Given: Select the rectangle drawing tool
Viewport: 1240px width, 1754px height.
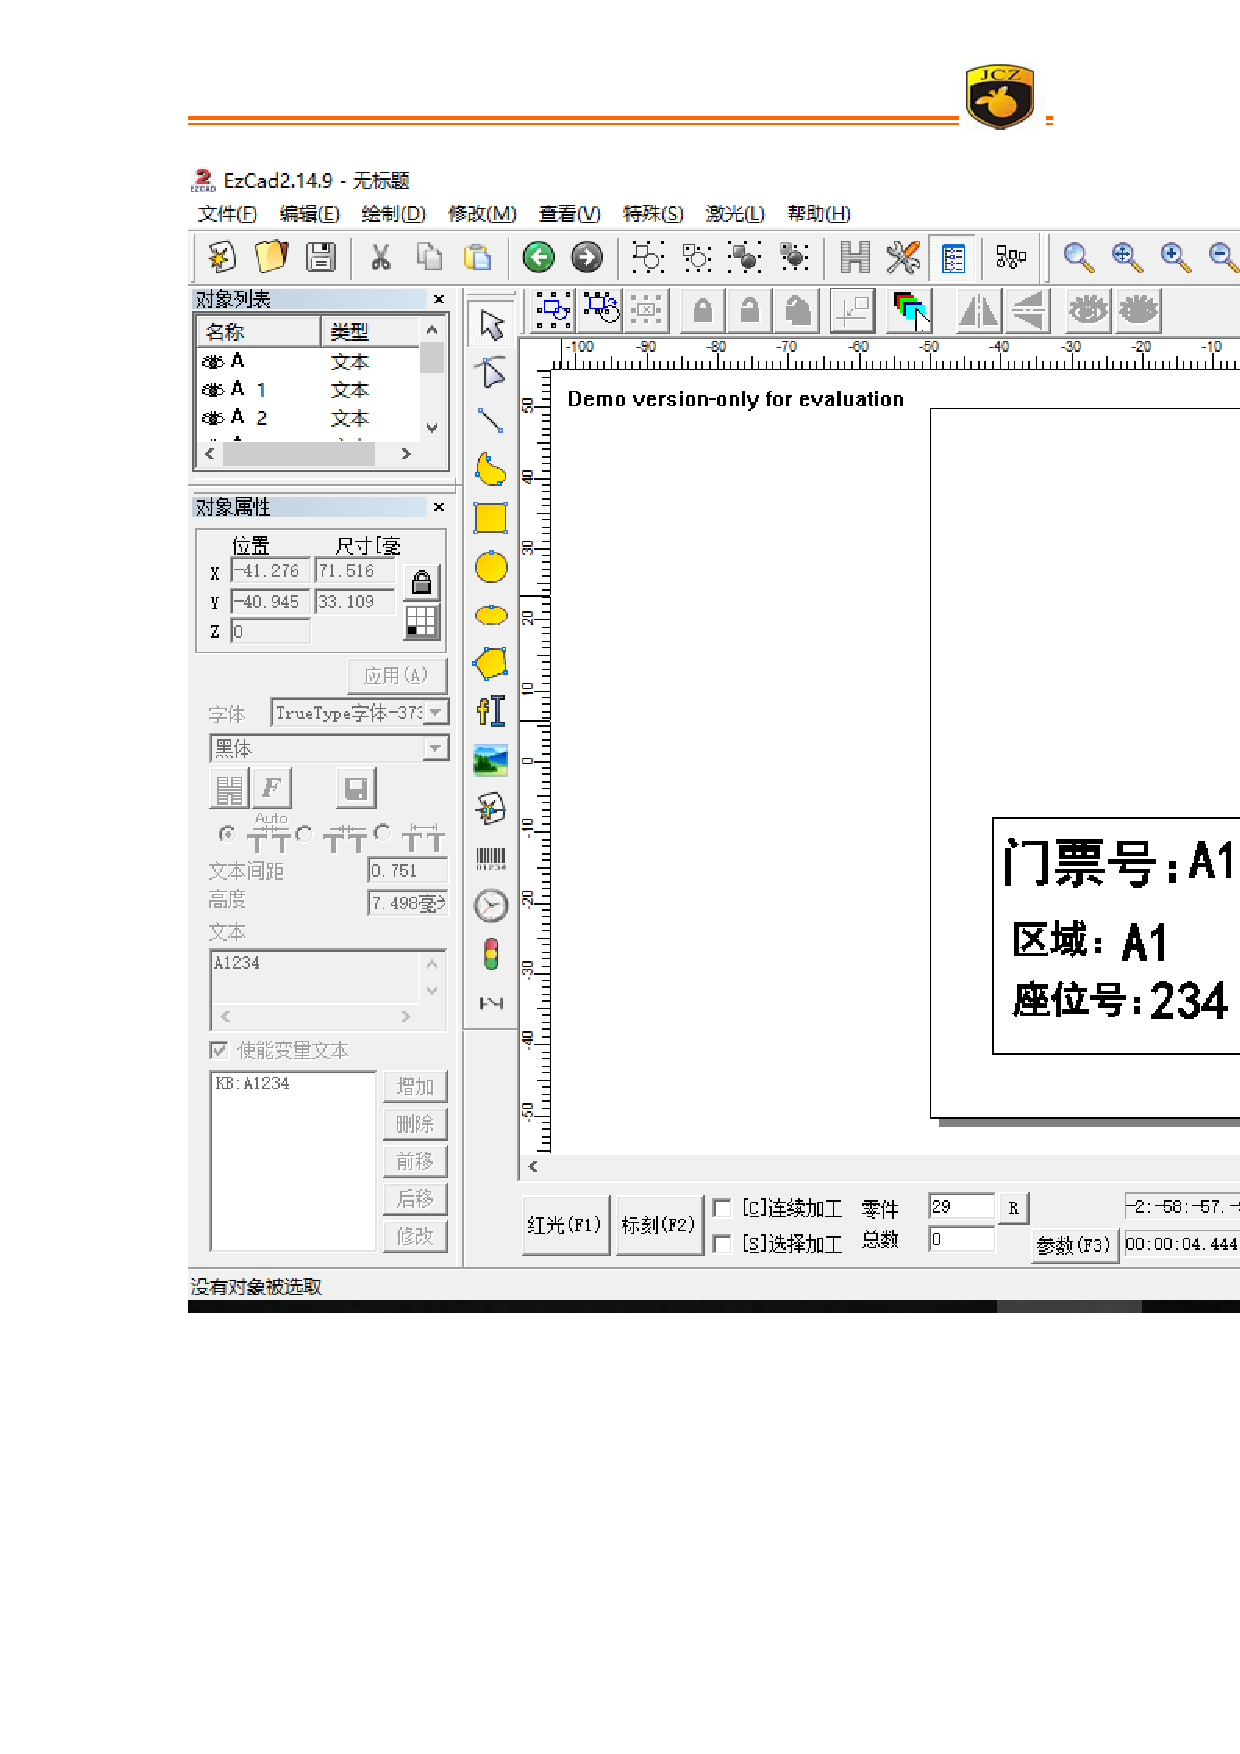Looking at the screenshot, I should (490, 518).
